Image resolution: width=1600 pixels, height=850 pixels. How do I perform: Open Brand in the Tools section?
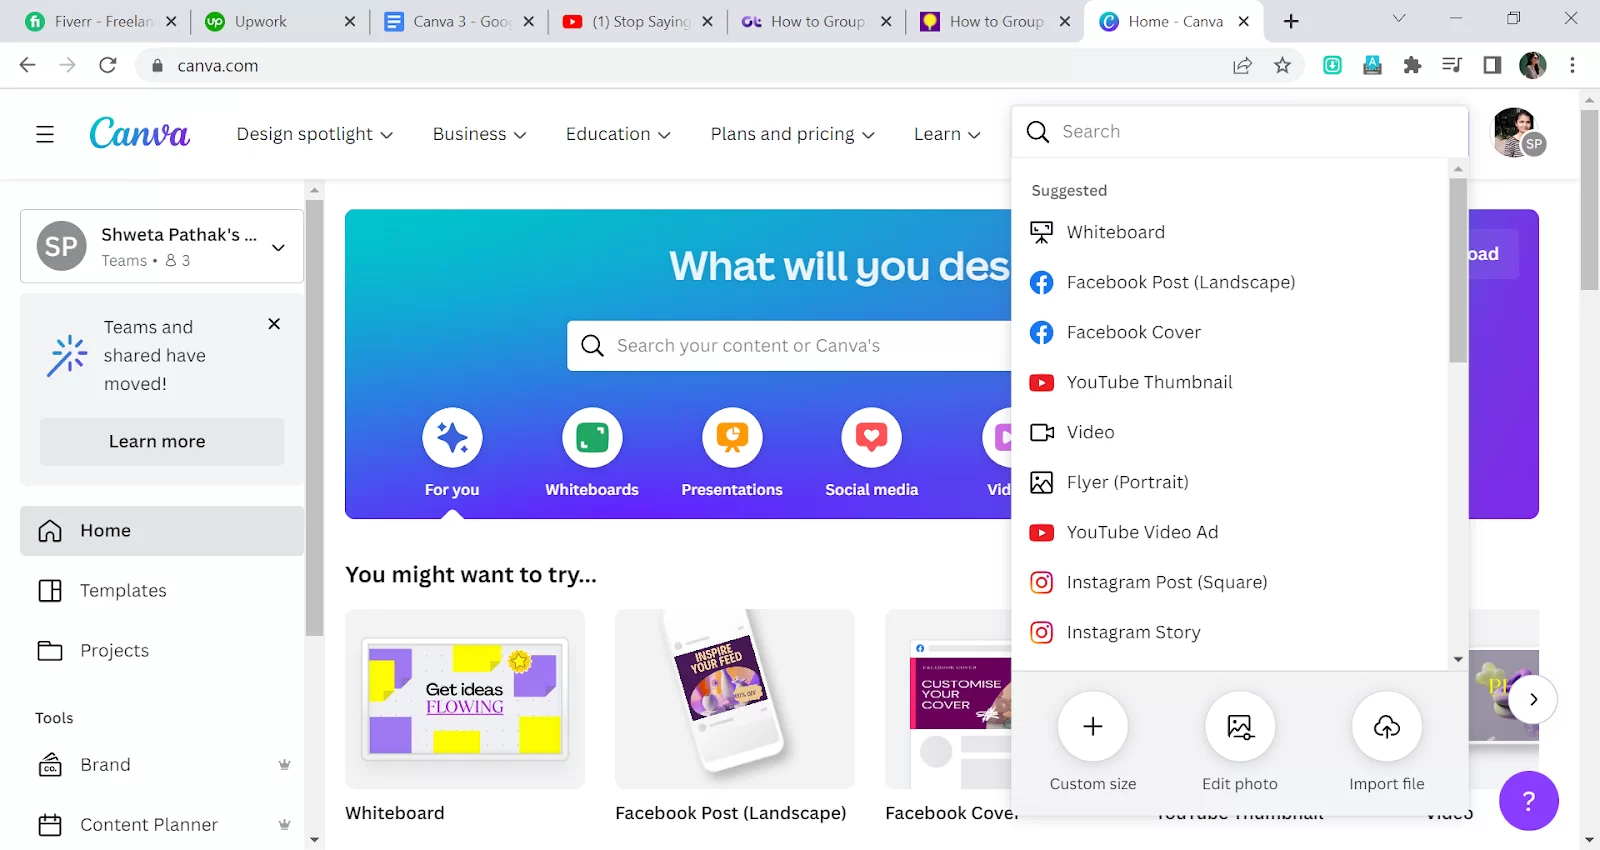[x=162, y=765]
